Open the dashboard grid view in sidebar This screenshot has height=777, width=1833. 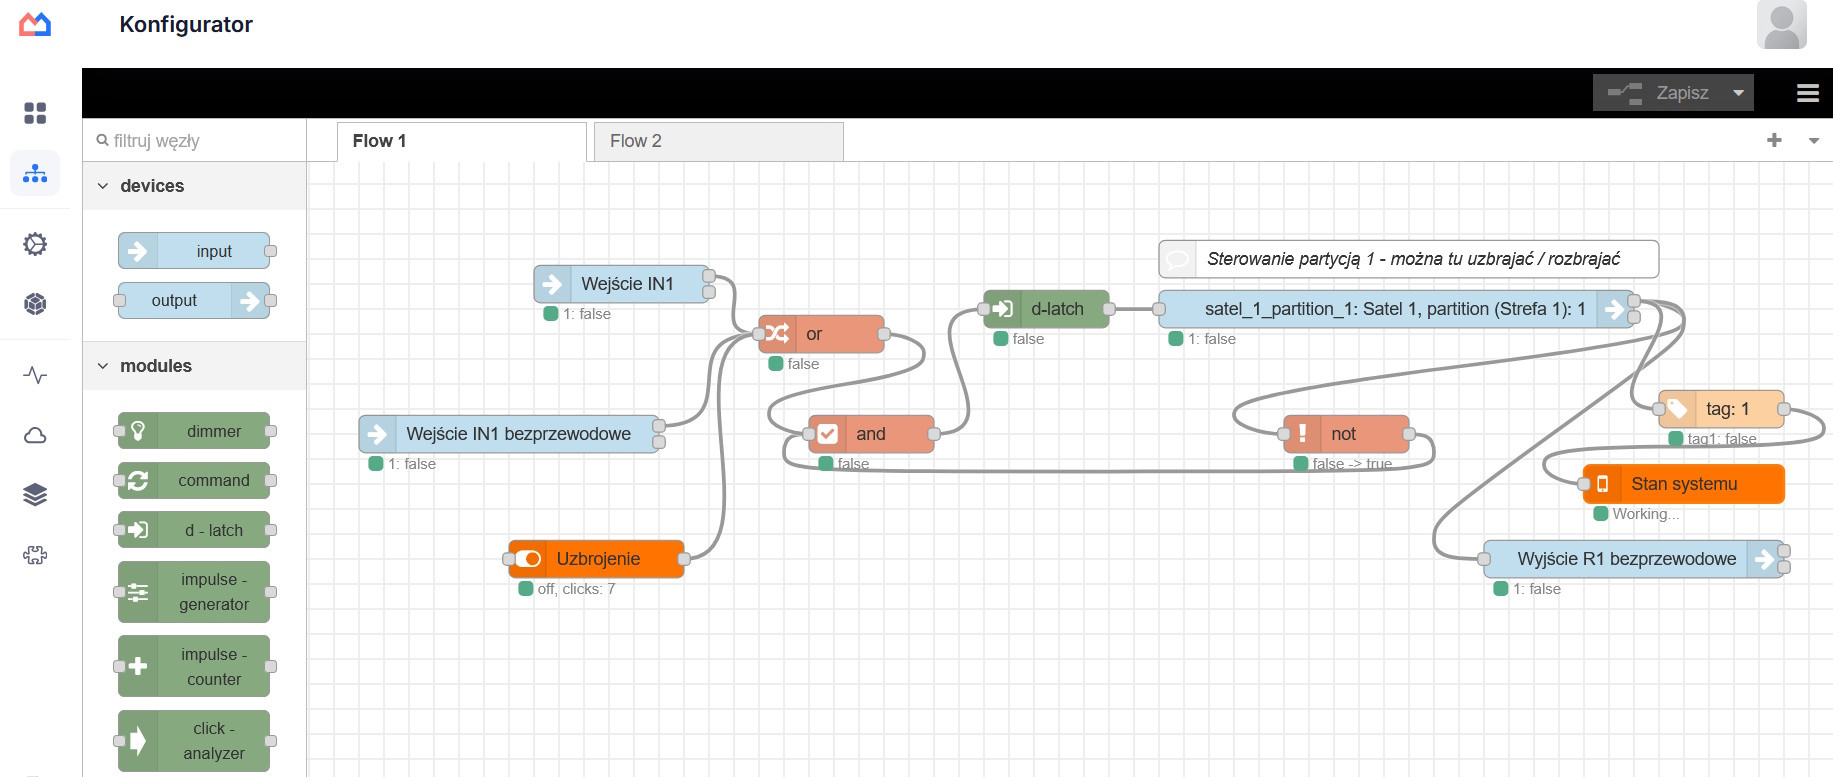[x=35, y=113]
